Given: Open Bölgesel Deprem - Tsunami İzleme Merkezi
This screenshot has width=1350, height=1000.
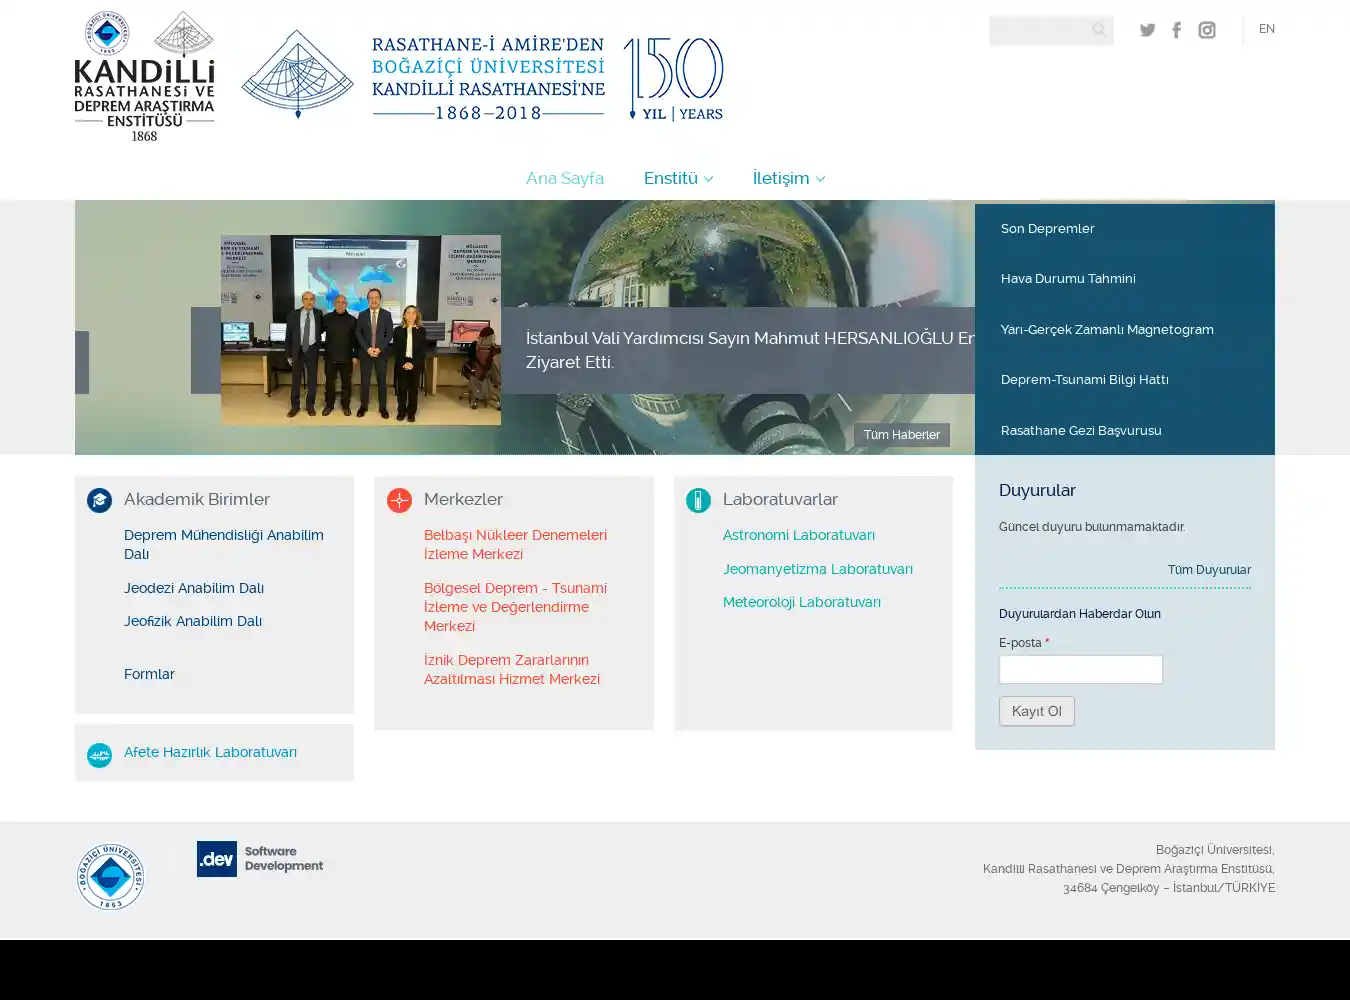Looking at the screenshot, I should [x=515, y=607].
